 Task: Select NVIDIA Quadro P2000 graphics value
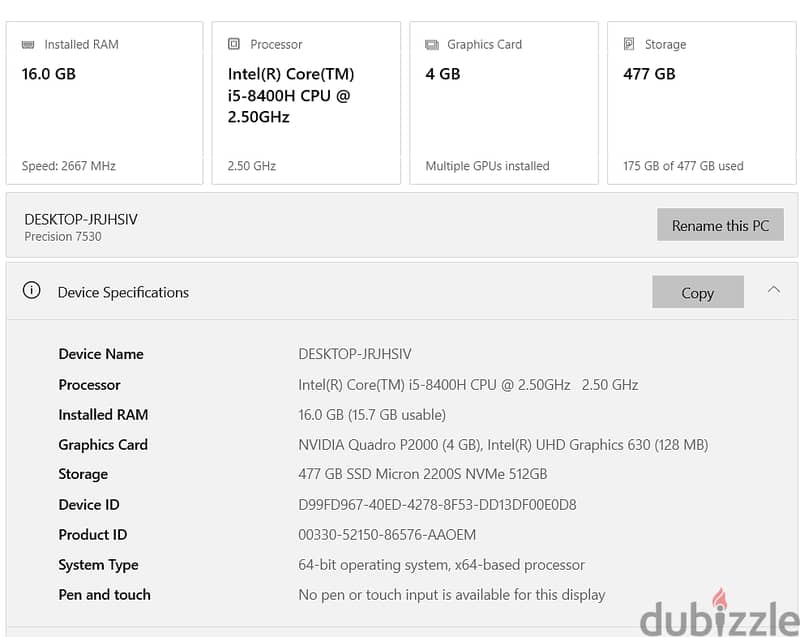pyautogui.click(x=503, y=445)
